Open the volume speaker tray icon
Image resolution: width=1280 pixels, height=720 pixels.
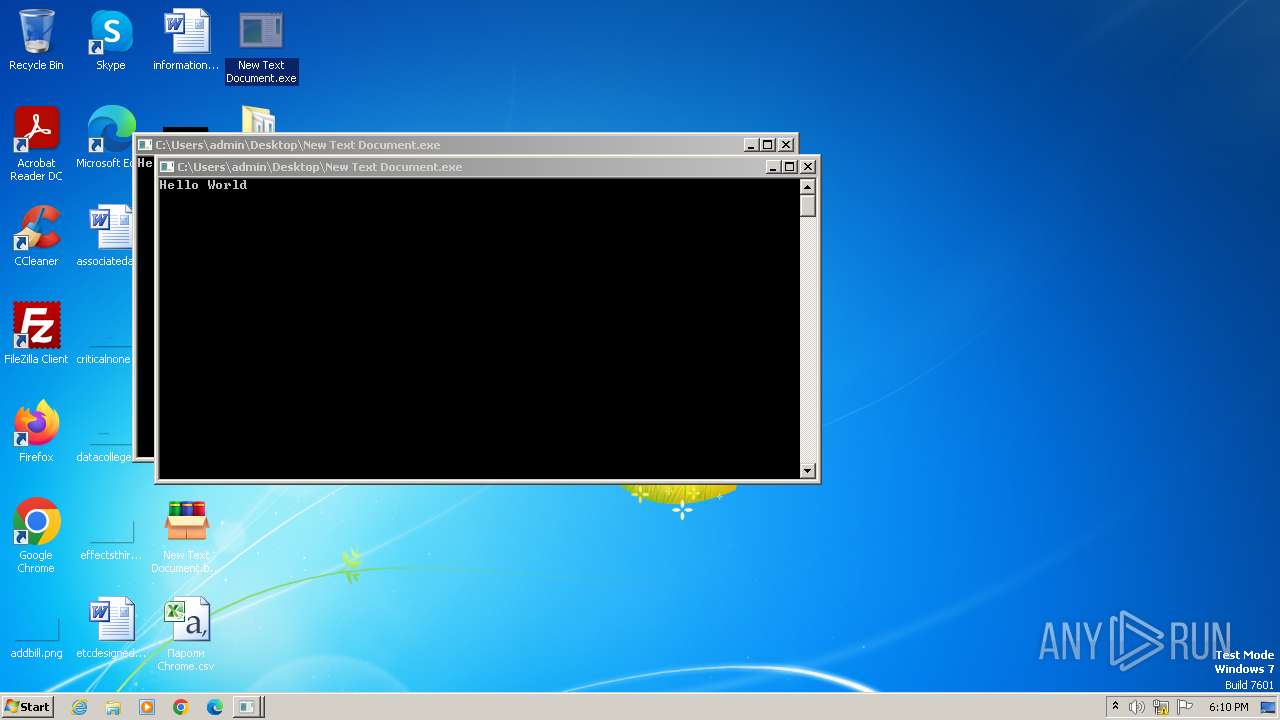pos(1137,707)
